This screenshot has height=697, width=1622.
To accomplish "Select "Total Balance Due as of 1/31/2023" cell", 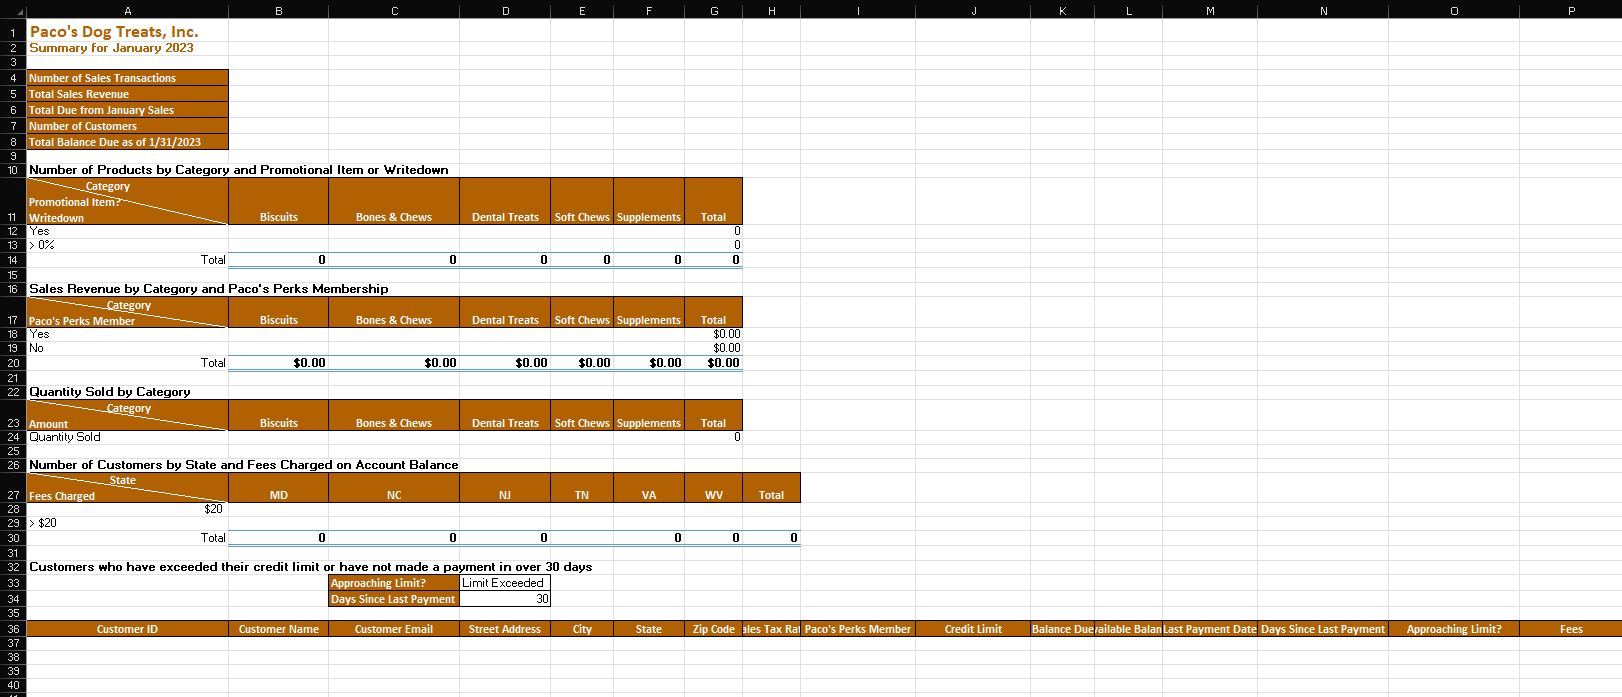I will [127, 142].
